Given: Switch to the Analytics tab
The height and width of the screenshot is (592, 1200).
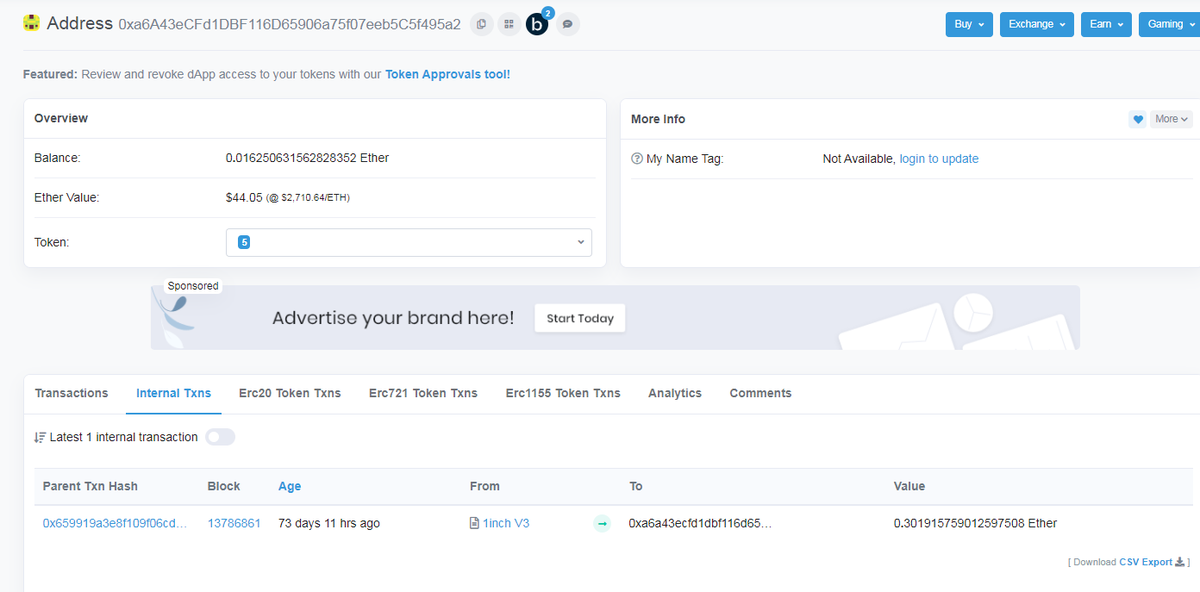Looking at the screenshot, I should [675, 393].
